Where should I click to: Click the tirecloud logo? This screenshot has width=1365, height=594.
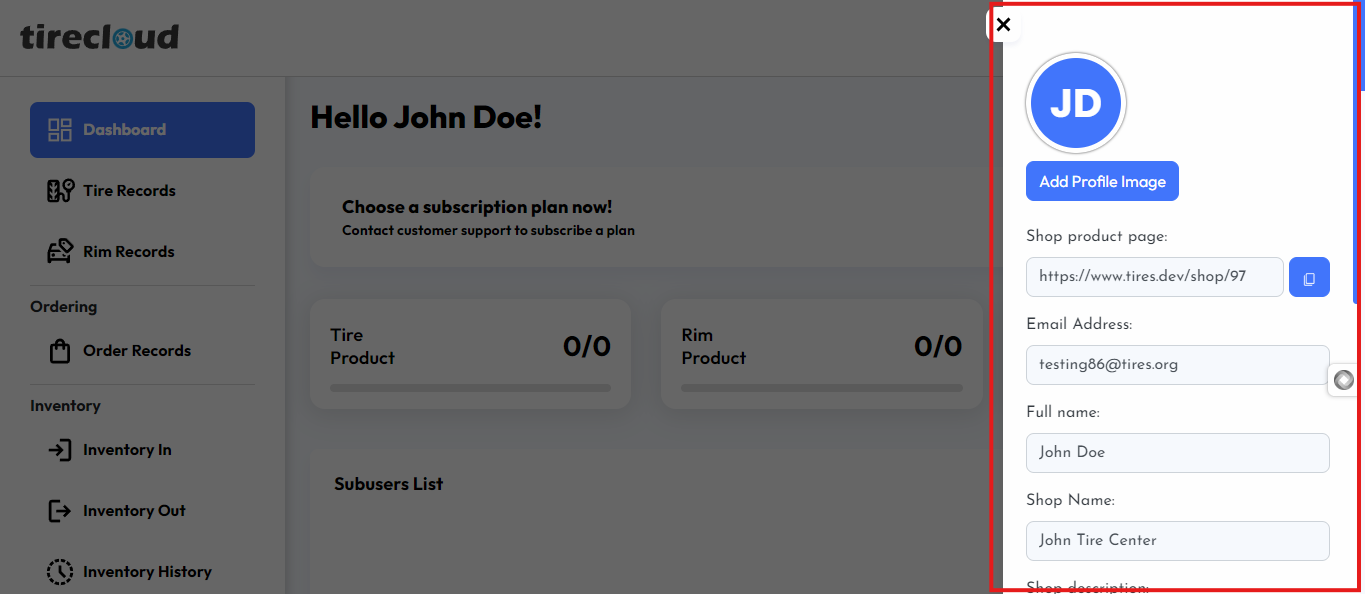pos(99,37)
